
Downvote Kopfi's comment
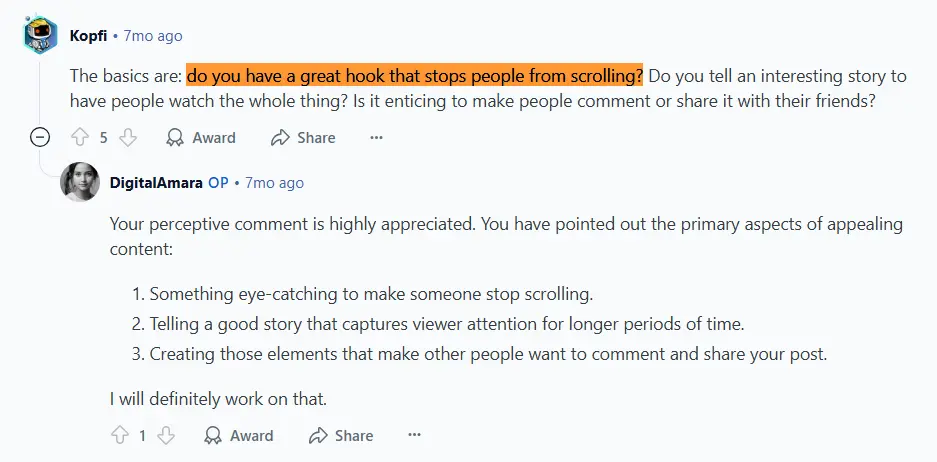127,137
